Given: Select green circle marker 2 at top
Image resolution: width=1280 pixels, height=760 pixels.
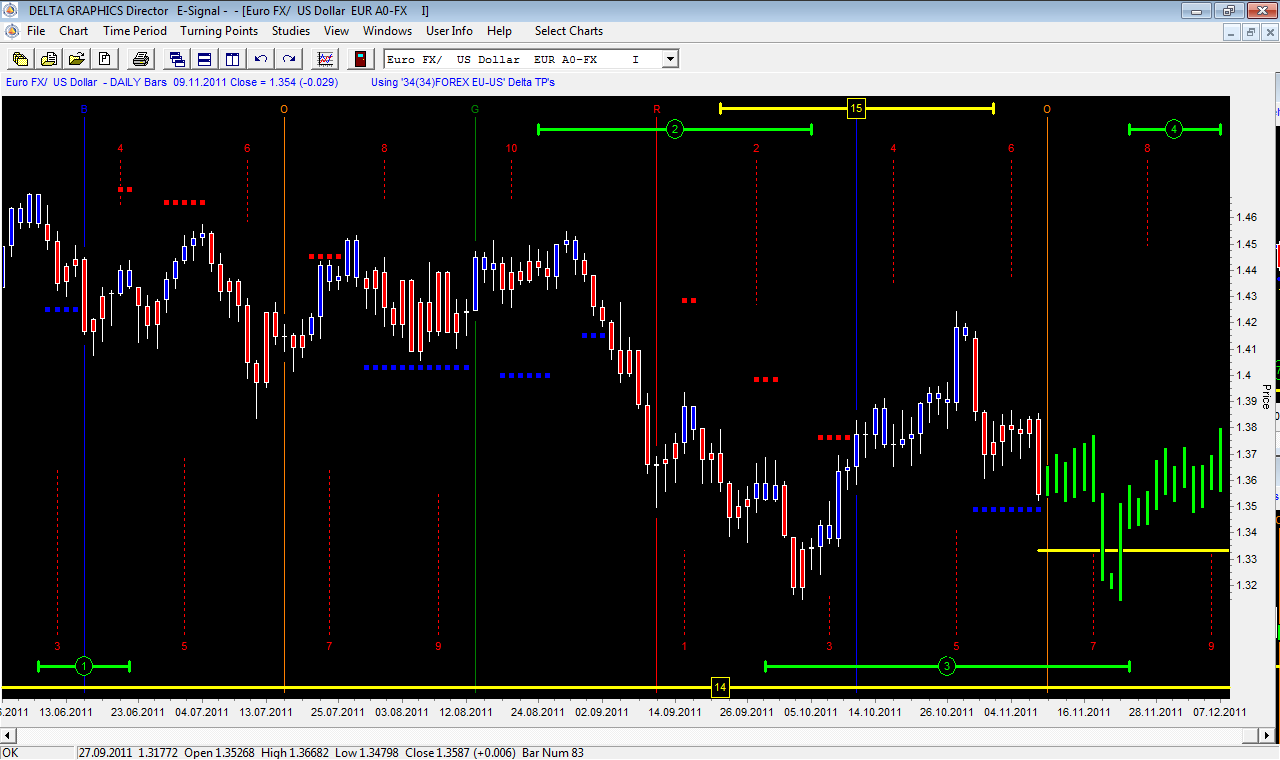Looking at the screenshot, I should [675, 129].
